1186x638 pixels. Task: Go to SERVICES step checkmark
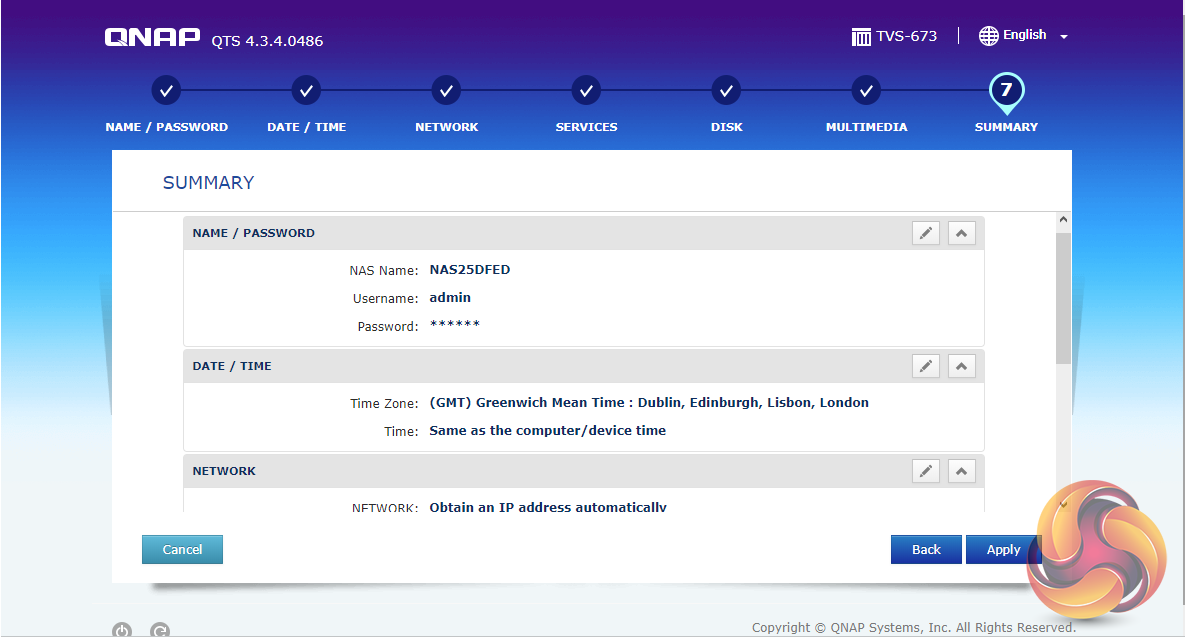click(586, 91)
